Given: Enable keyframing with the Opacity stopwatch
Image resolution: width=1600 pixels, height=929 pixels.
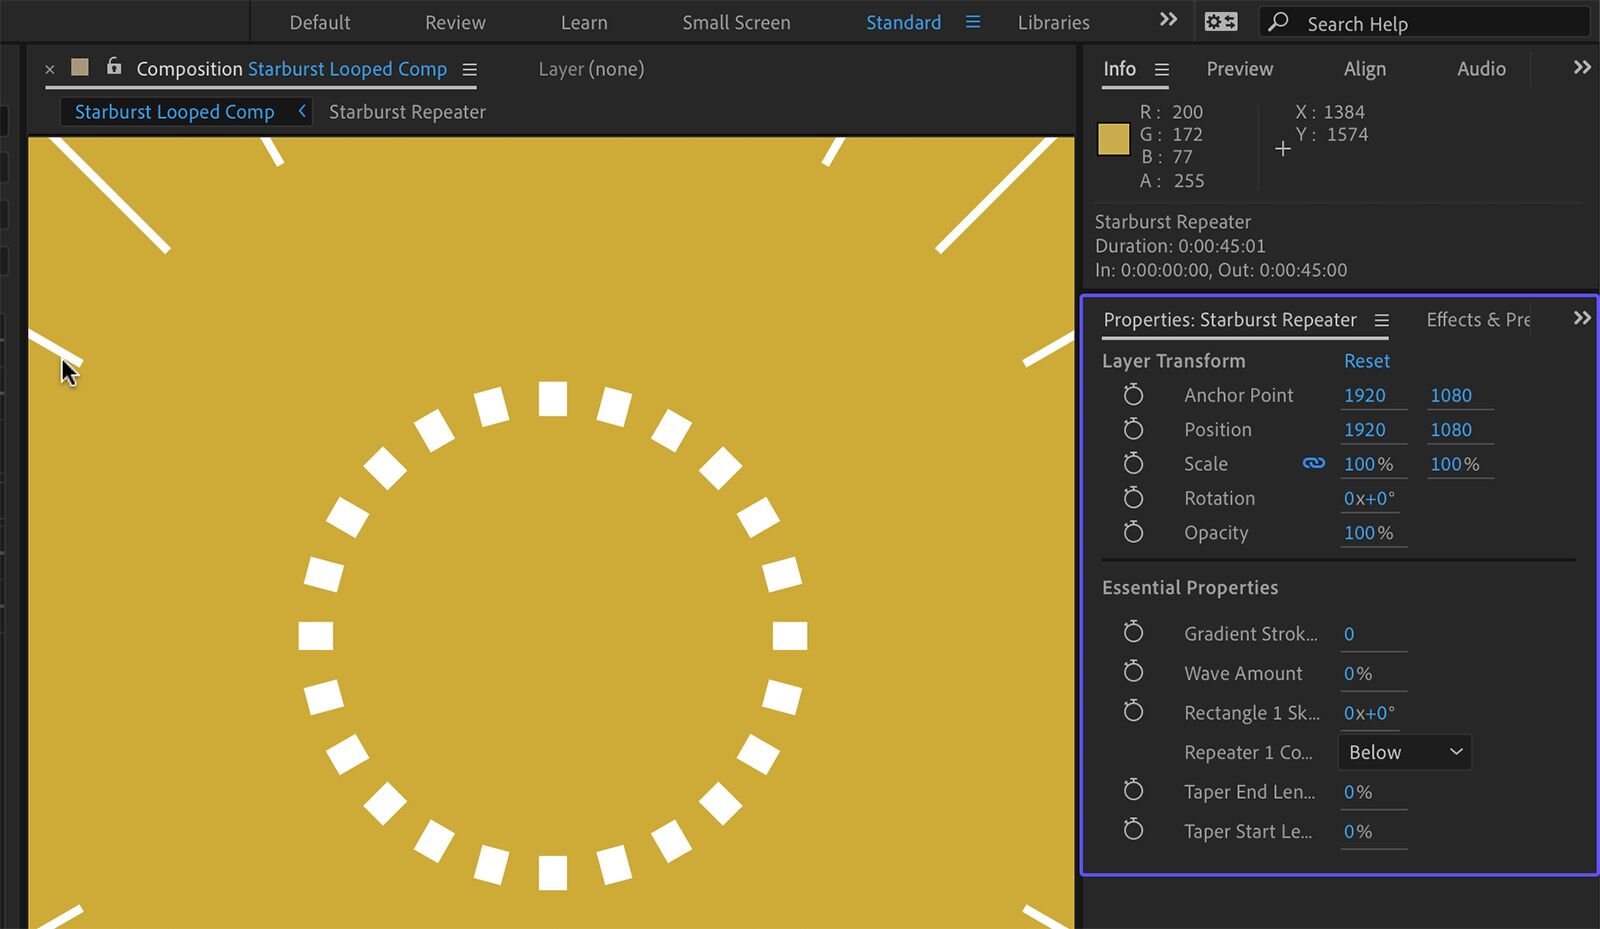Looking at the screenshot, I should [1133, 532].
